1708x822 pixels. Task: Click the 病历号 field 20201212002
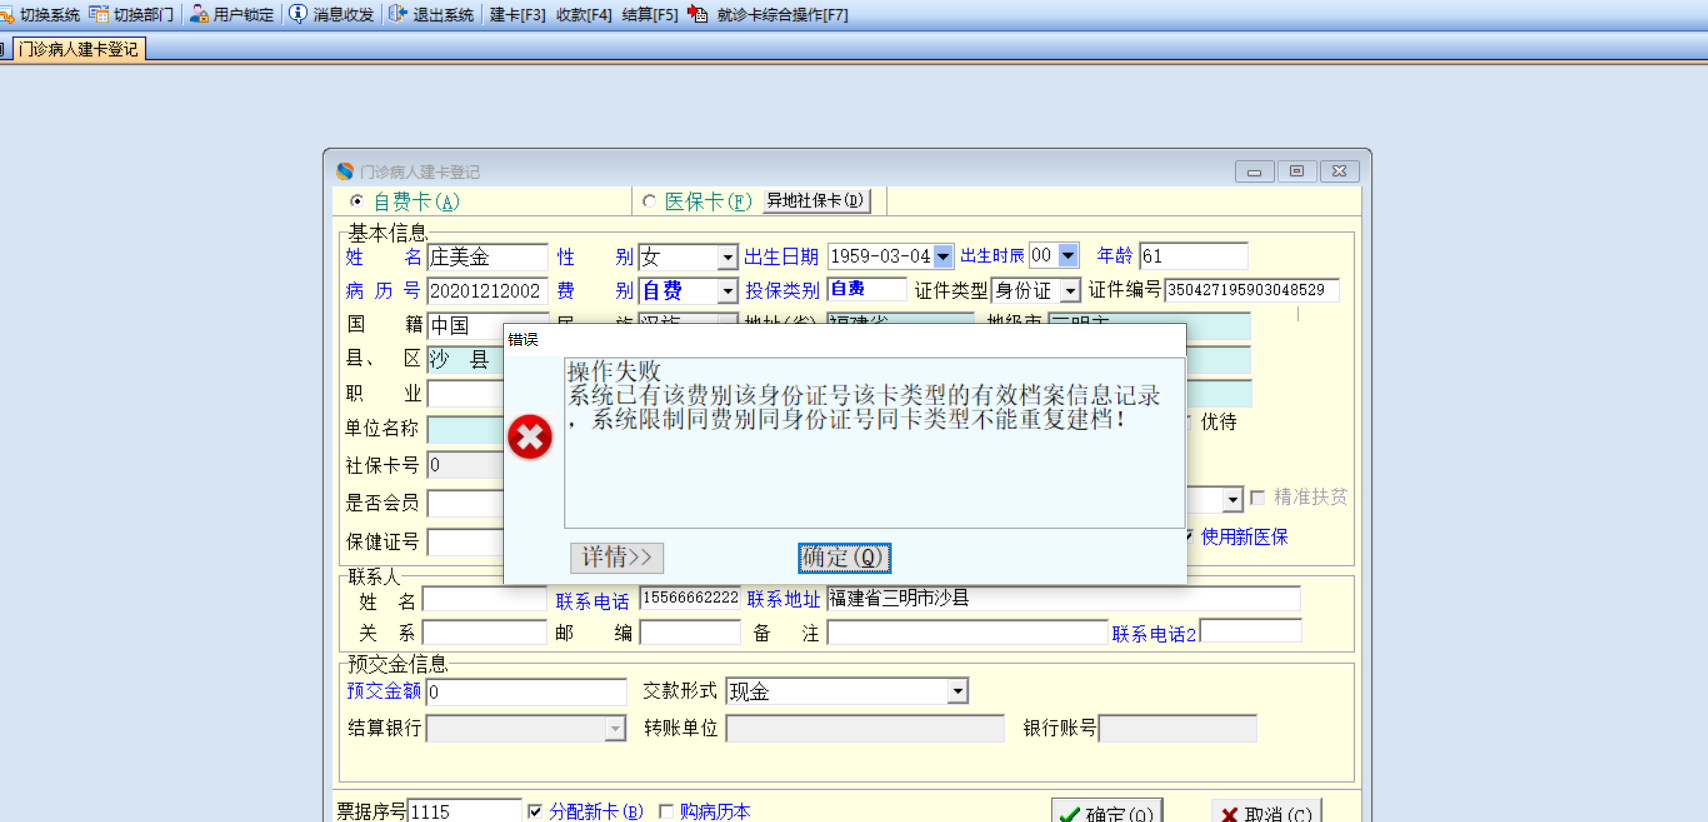(487, 291)
